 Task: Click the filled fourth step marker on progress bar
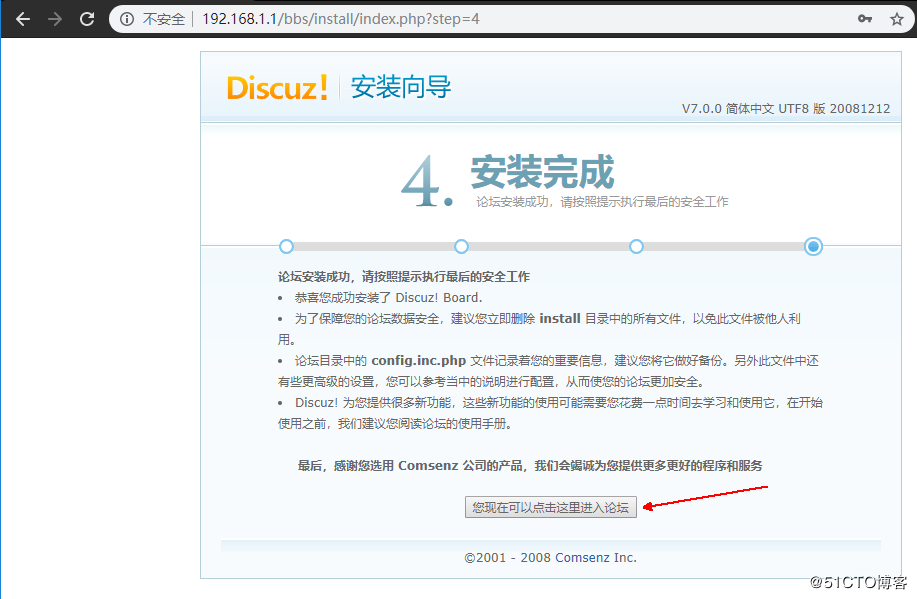point(813,246)
